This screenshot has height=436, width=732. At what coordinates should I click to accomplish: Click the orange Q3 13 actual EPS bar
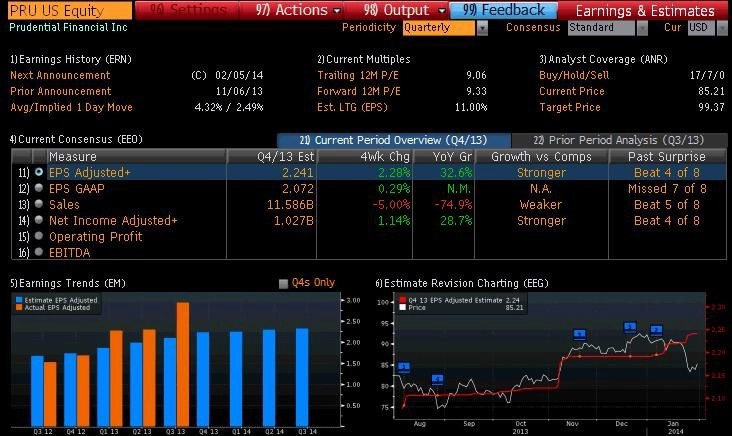[x=183, y=364]
